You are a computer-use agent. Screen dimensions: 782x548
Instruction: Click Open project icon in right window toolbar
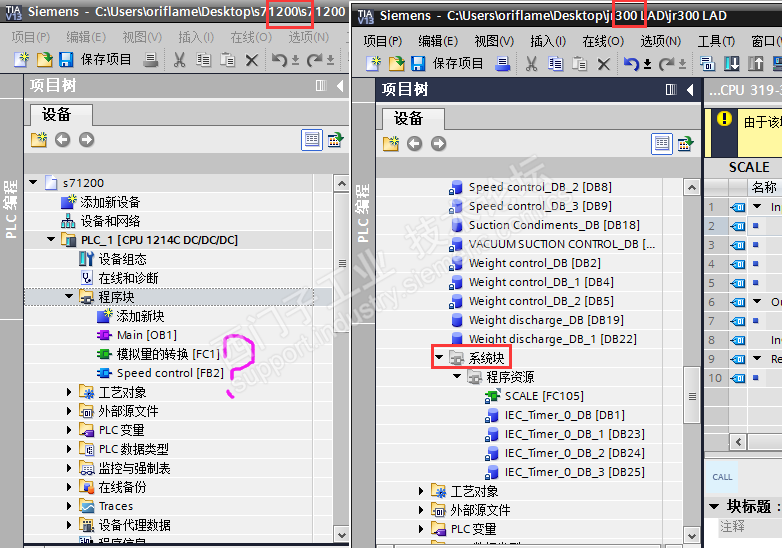click(396, 64)
